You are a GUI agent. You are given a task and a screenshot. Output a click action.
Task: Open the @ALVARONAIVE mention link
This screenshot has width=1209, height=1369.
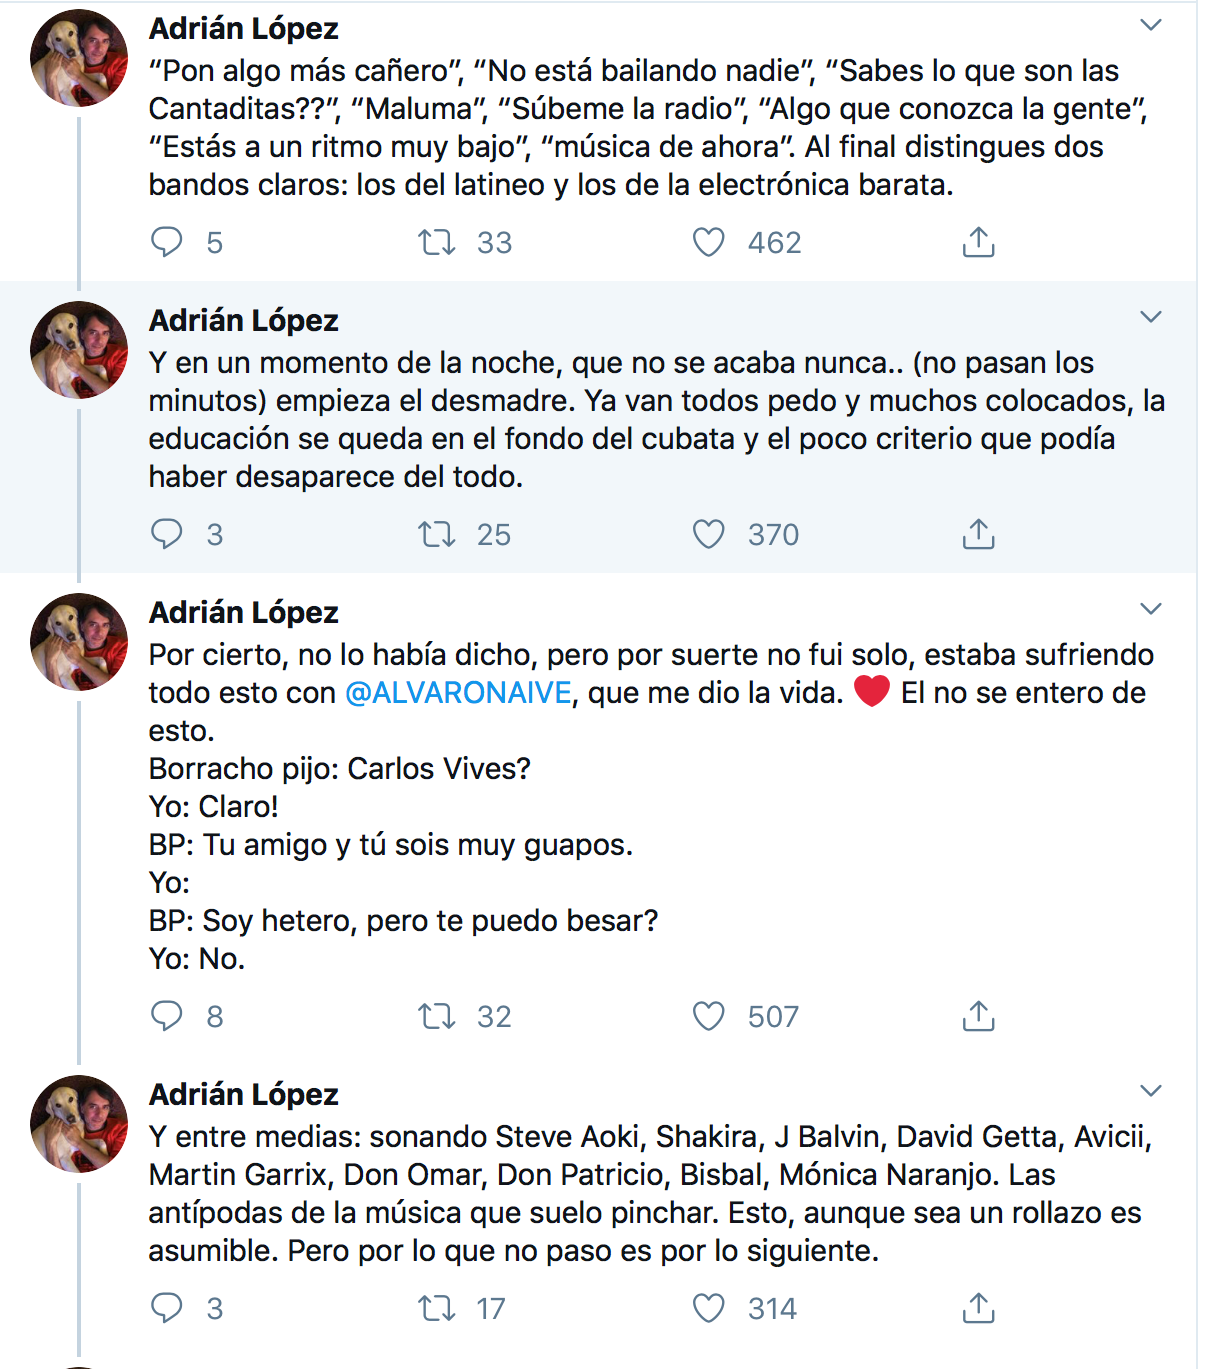pyautogui.click(x=458, y=693)
